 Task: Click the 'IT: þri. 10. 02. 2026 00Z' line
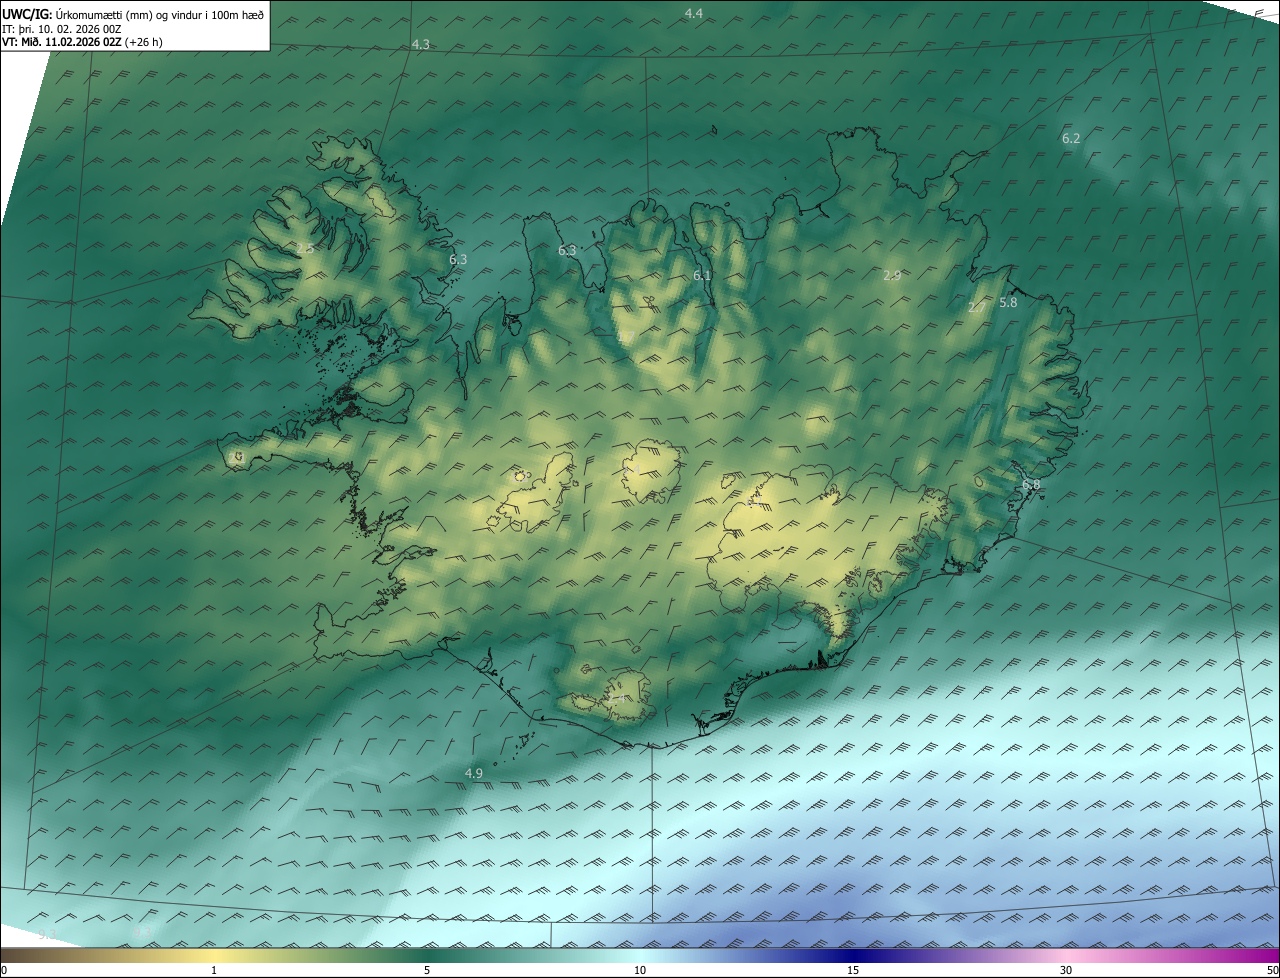pyautogui.click(x=62, y=29)
